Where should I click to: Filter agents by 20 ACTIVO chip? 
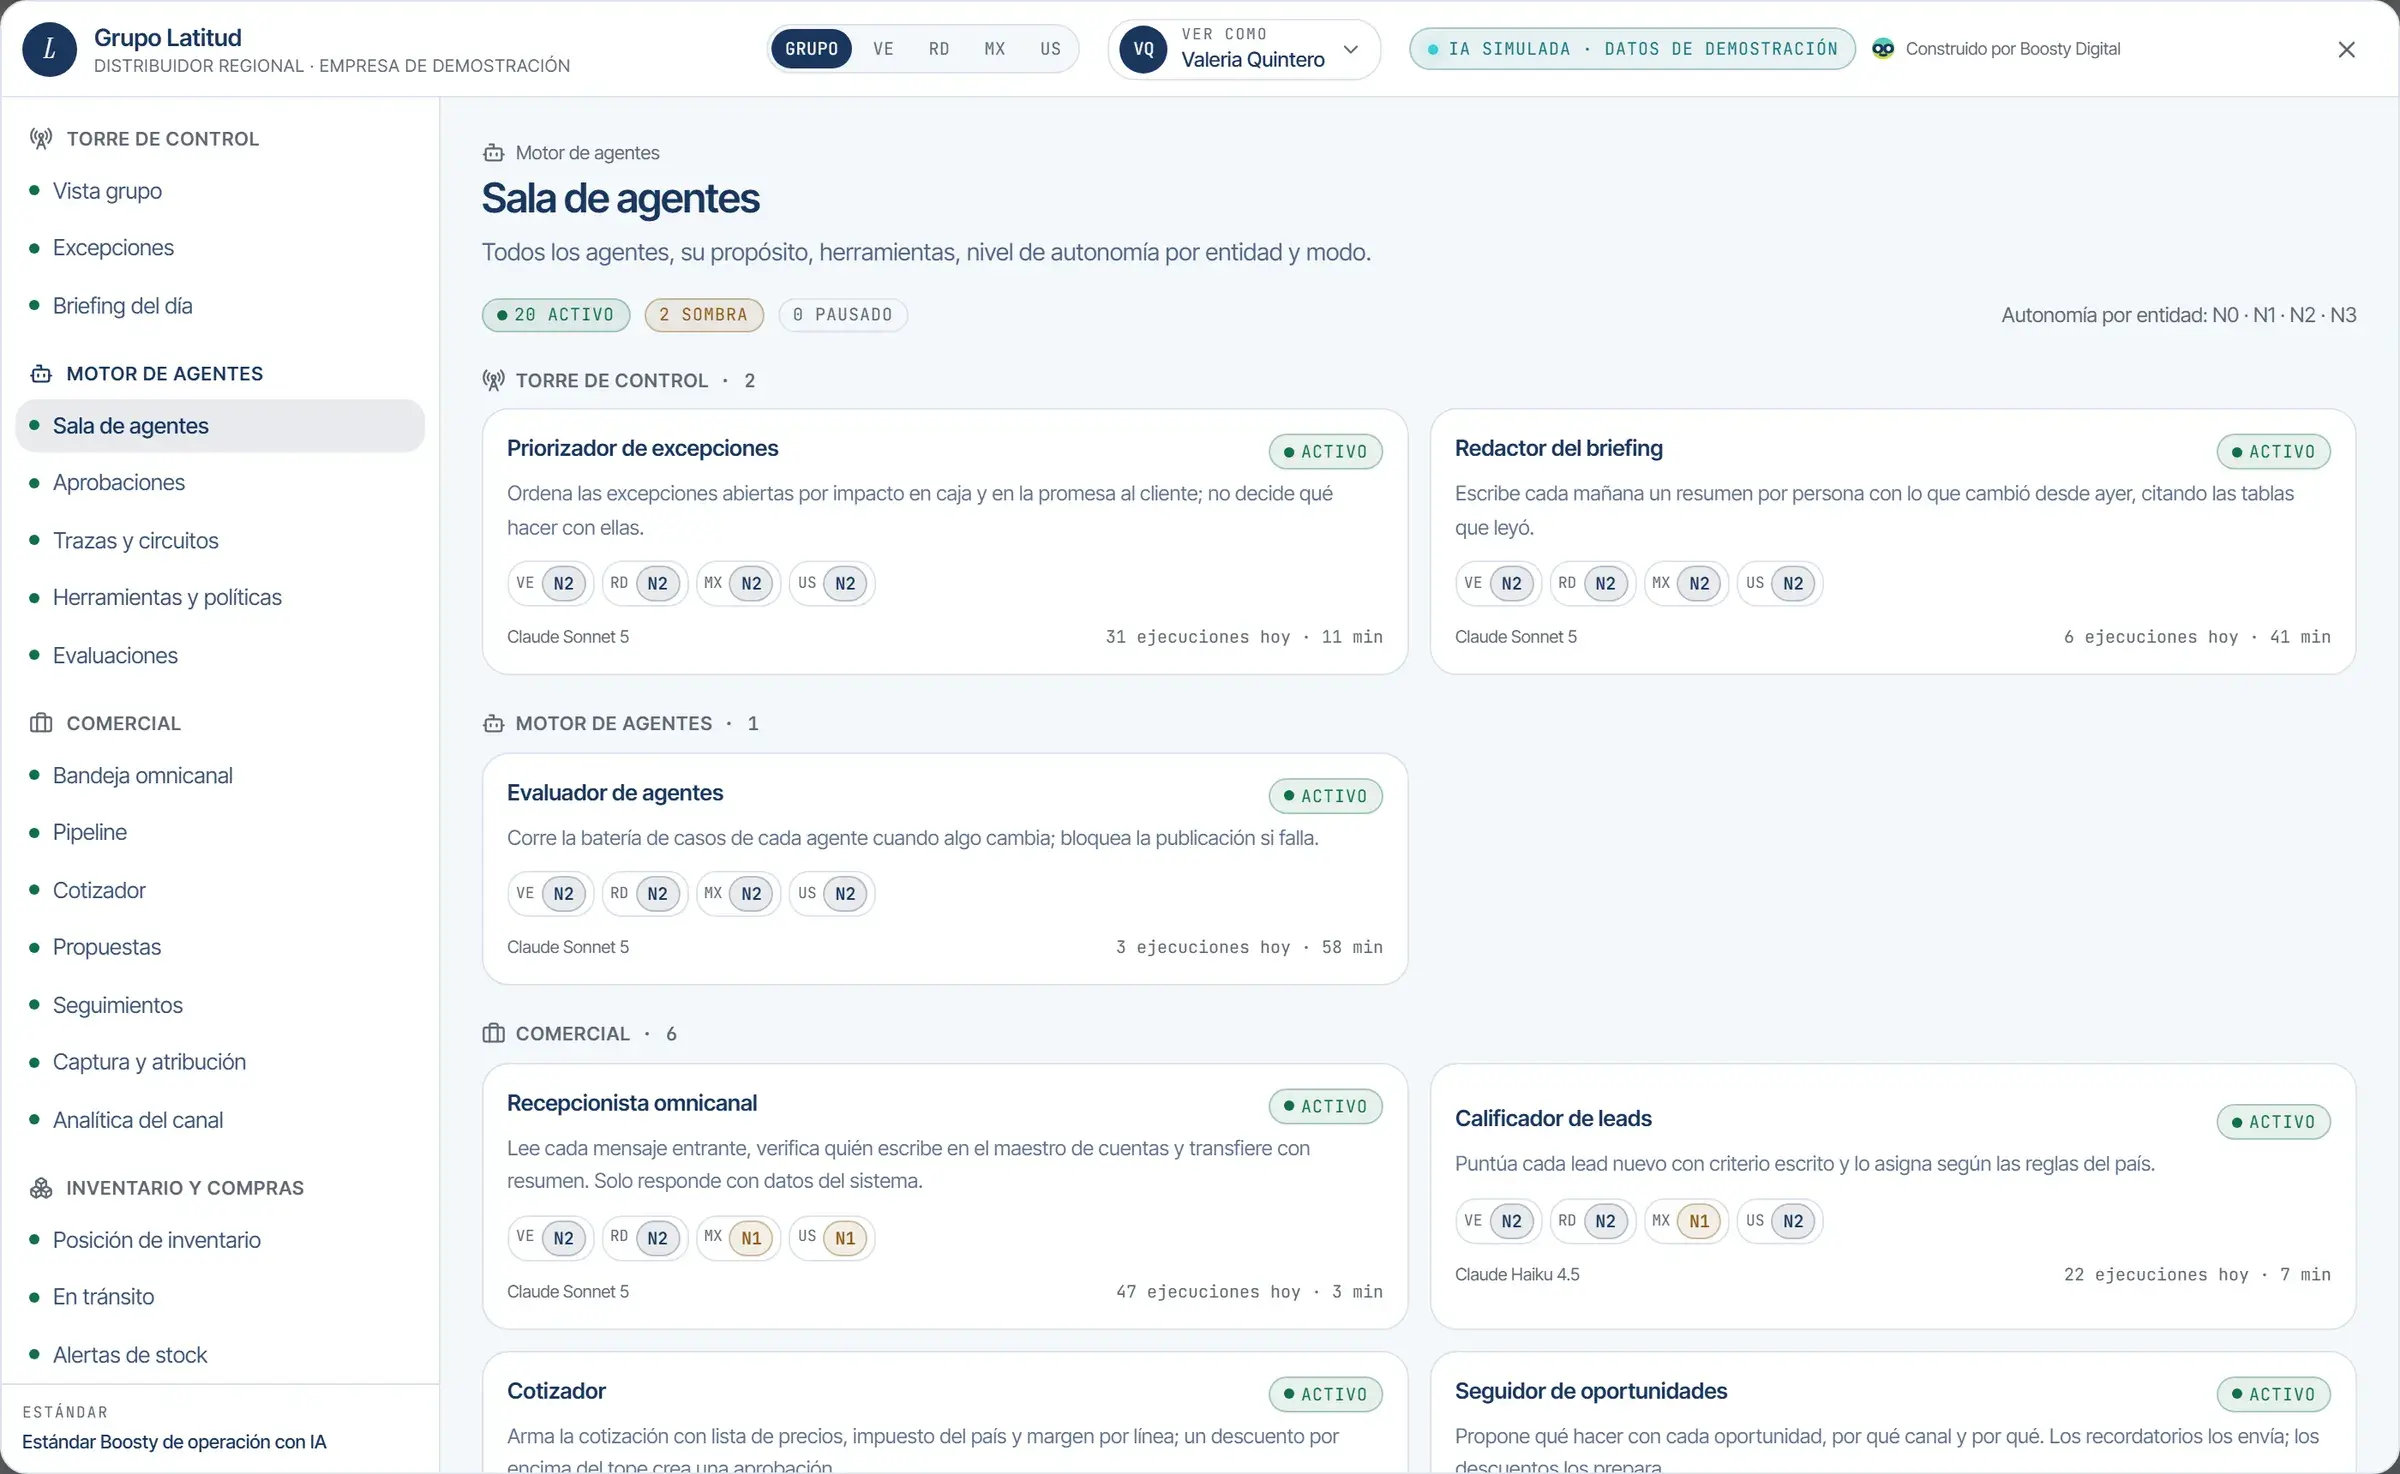click(x=556, y=315)
